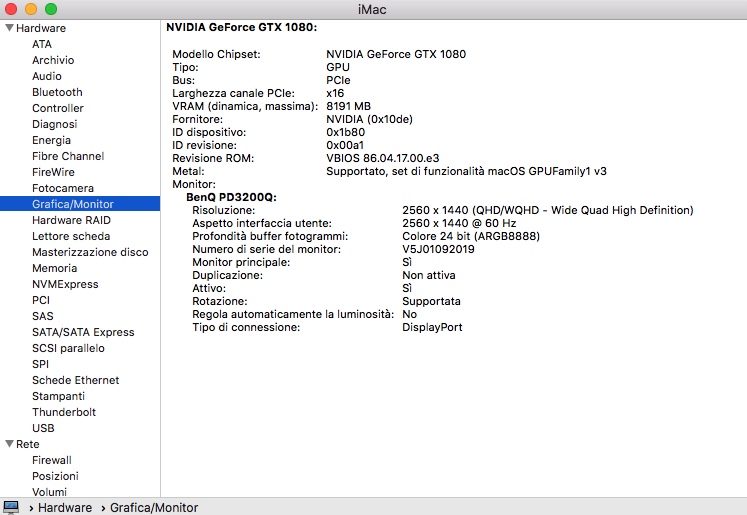Screen dimensions: 747x515
Task: Click Hardware in the bottom path bar
Action: click(x=65, y=508)
